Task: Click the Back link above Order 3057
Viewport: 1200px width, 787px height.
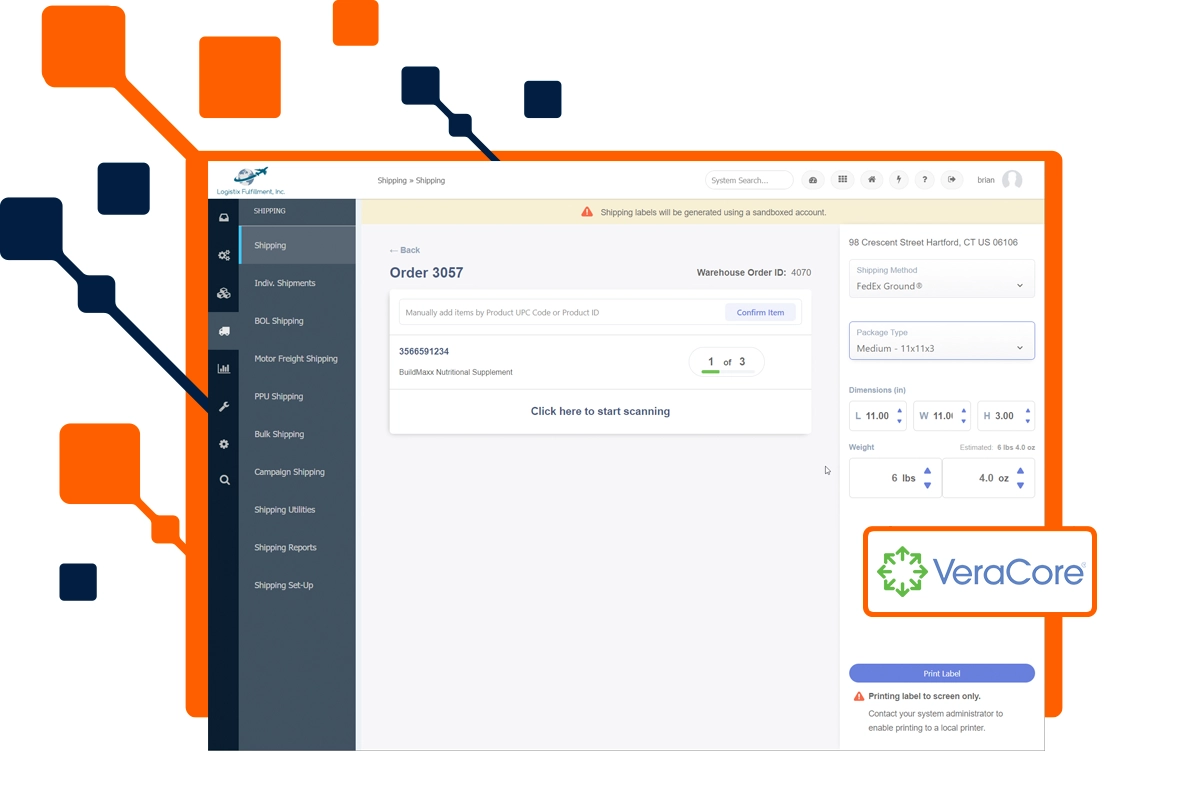Action: pyautogui.click(x=403, y=249)
